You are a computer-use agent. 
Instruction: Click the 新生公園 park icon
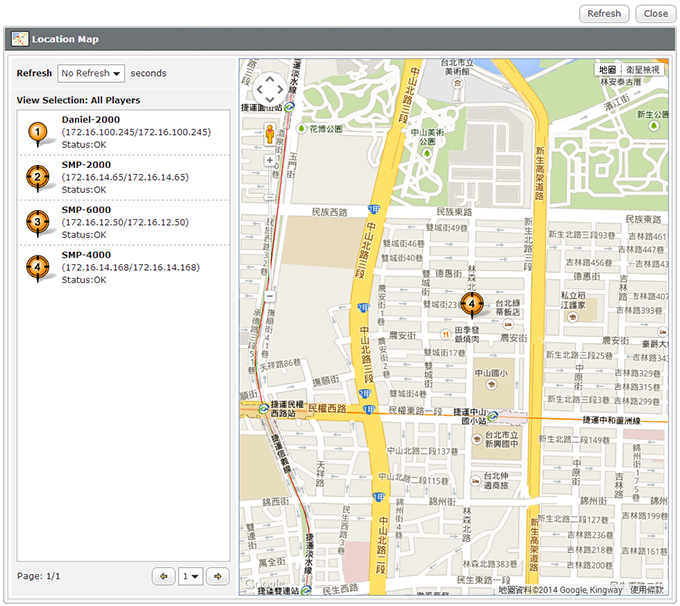(654, 126)
